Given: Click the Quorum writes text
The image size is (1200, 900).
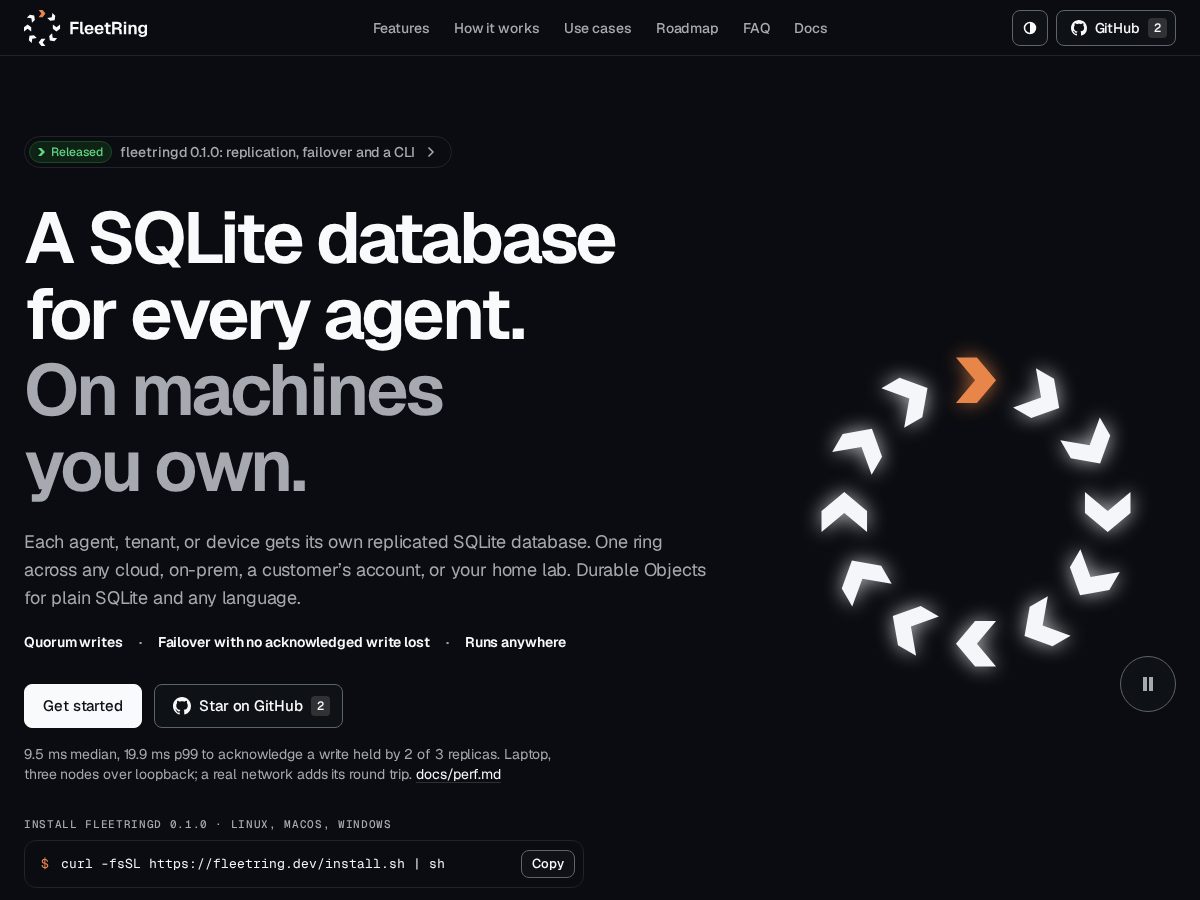Looking at the screenshot, I should (x=73, y=642).
